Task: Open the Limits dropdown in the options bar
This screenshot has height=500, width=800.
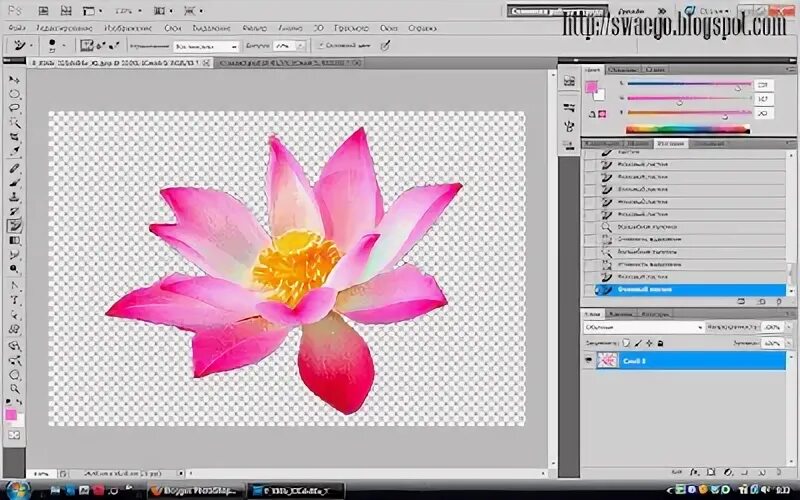Action: pyautogui.click(x=206, y=46)
